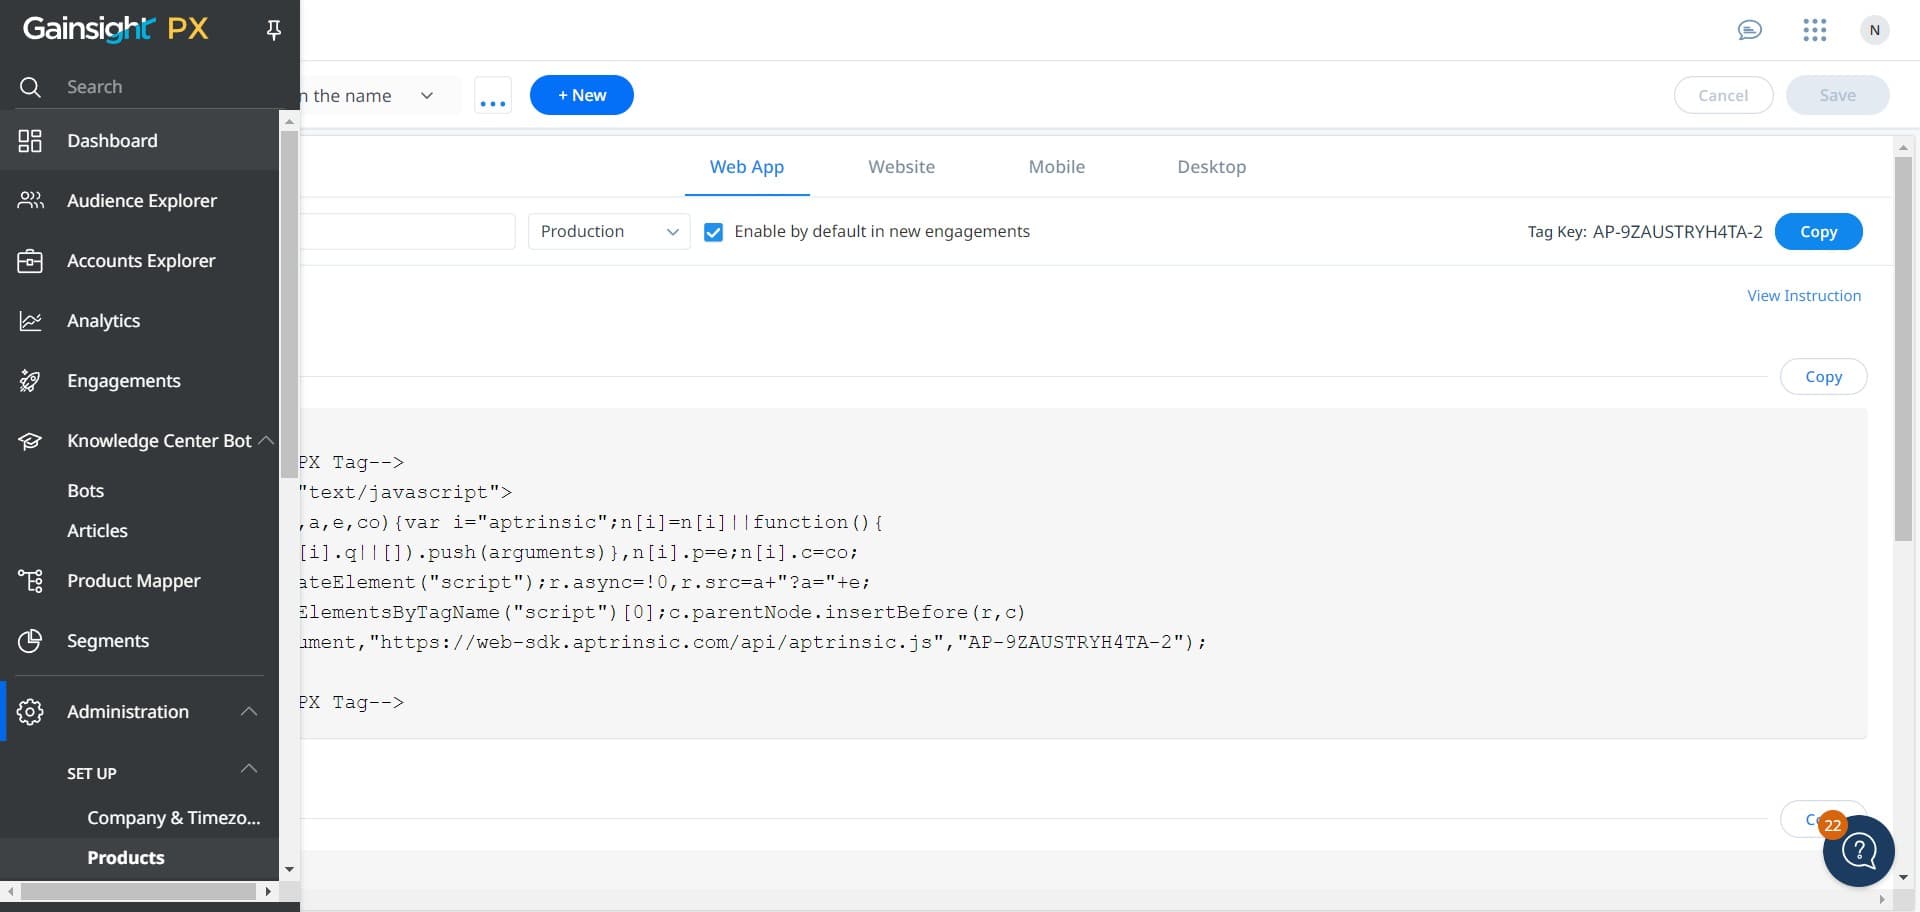Viewport: 1920px width, 912px height.
Task: Open the help widget bubble
Action: pyautogui.click(x=1858, y=850)
